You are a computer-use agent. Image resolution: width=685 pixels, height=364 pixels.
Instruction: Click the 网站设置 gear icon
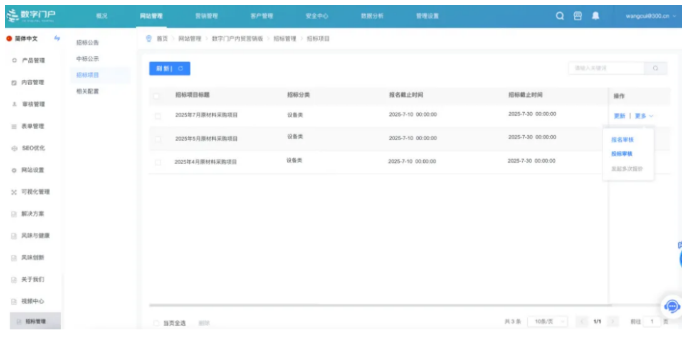(x=14, y=170)
